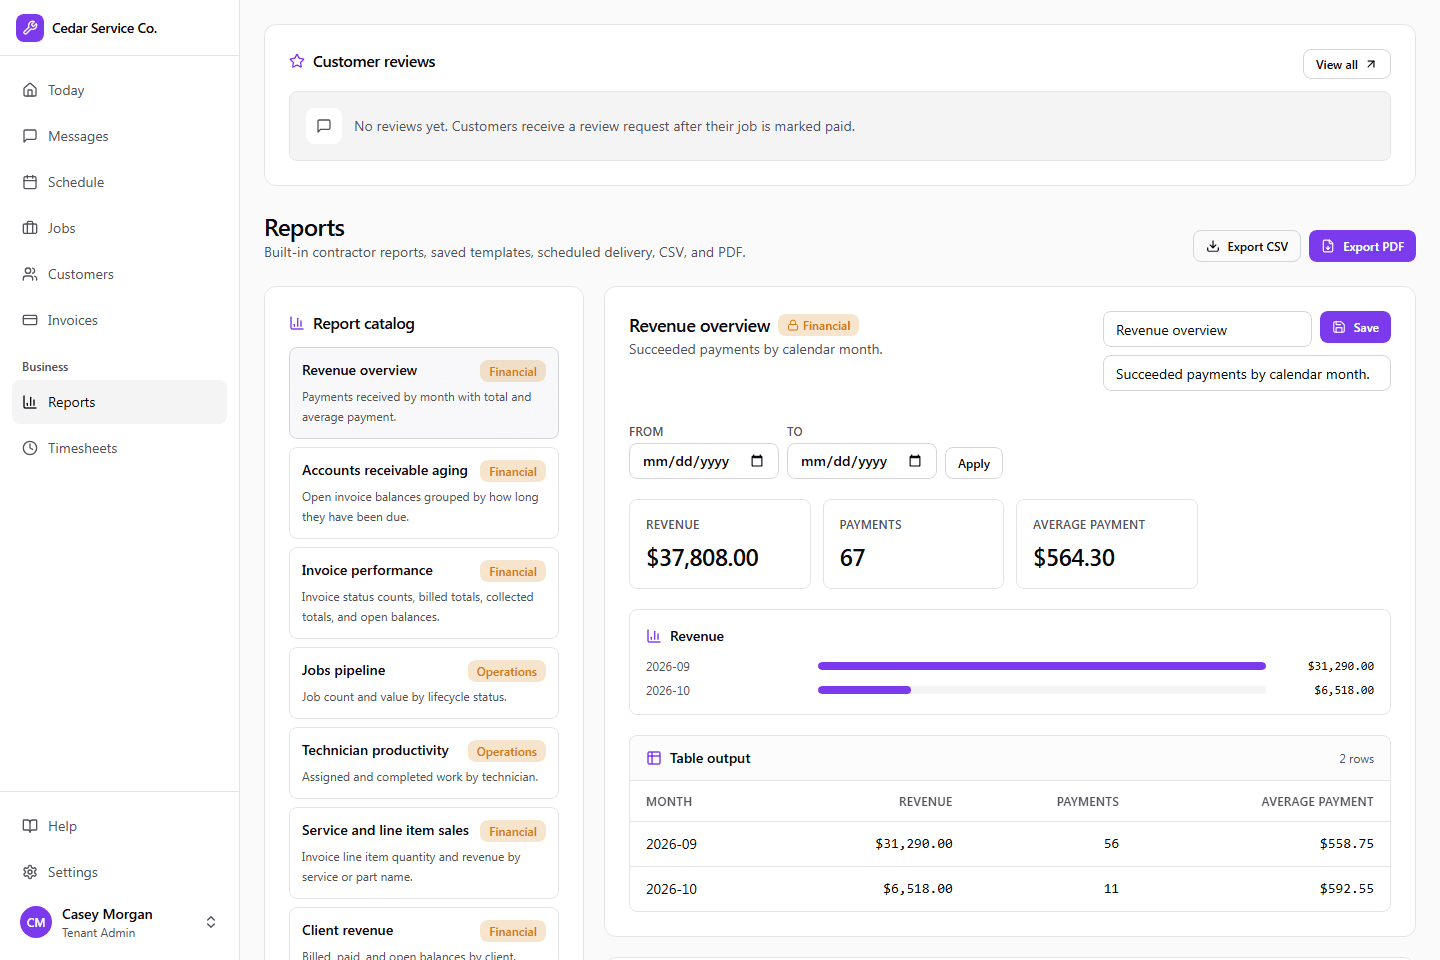Select Reports in the Business menu

(x=120, y=402)
